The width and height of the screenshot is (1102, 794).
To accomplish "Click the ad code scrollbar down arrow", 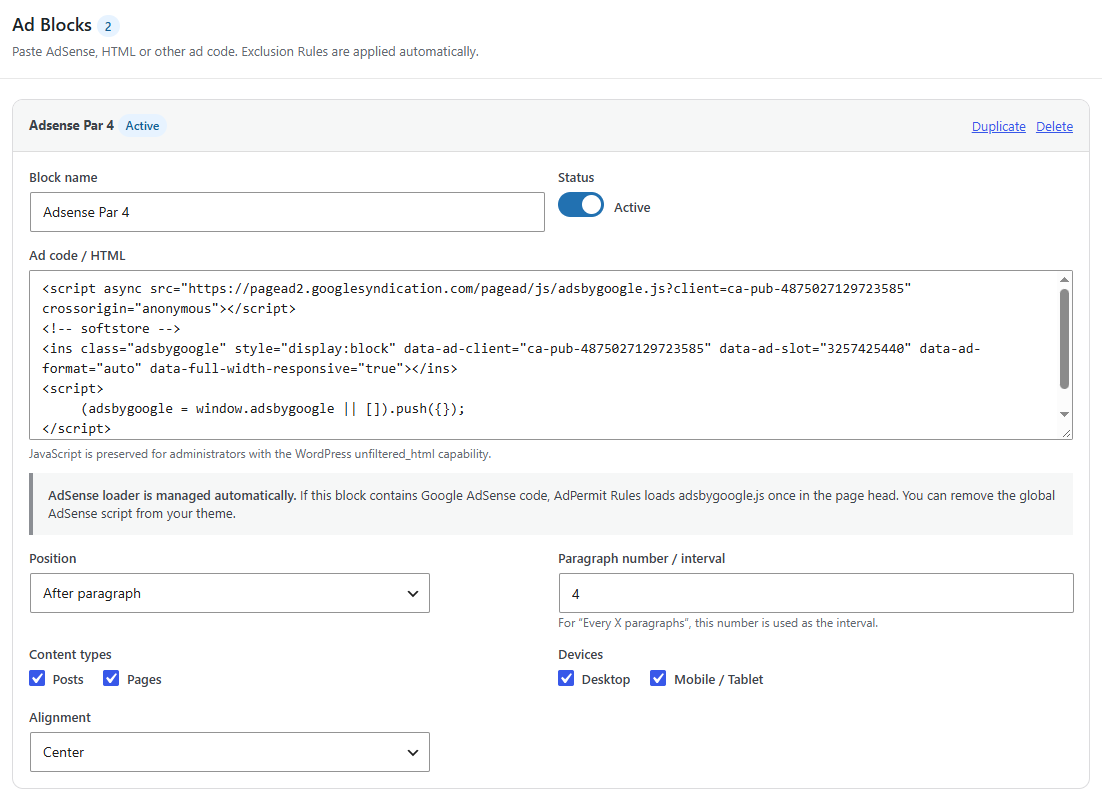I will 1064,415.
